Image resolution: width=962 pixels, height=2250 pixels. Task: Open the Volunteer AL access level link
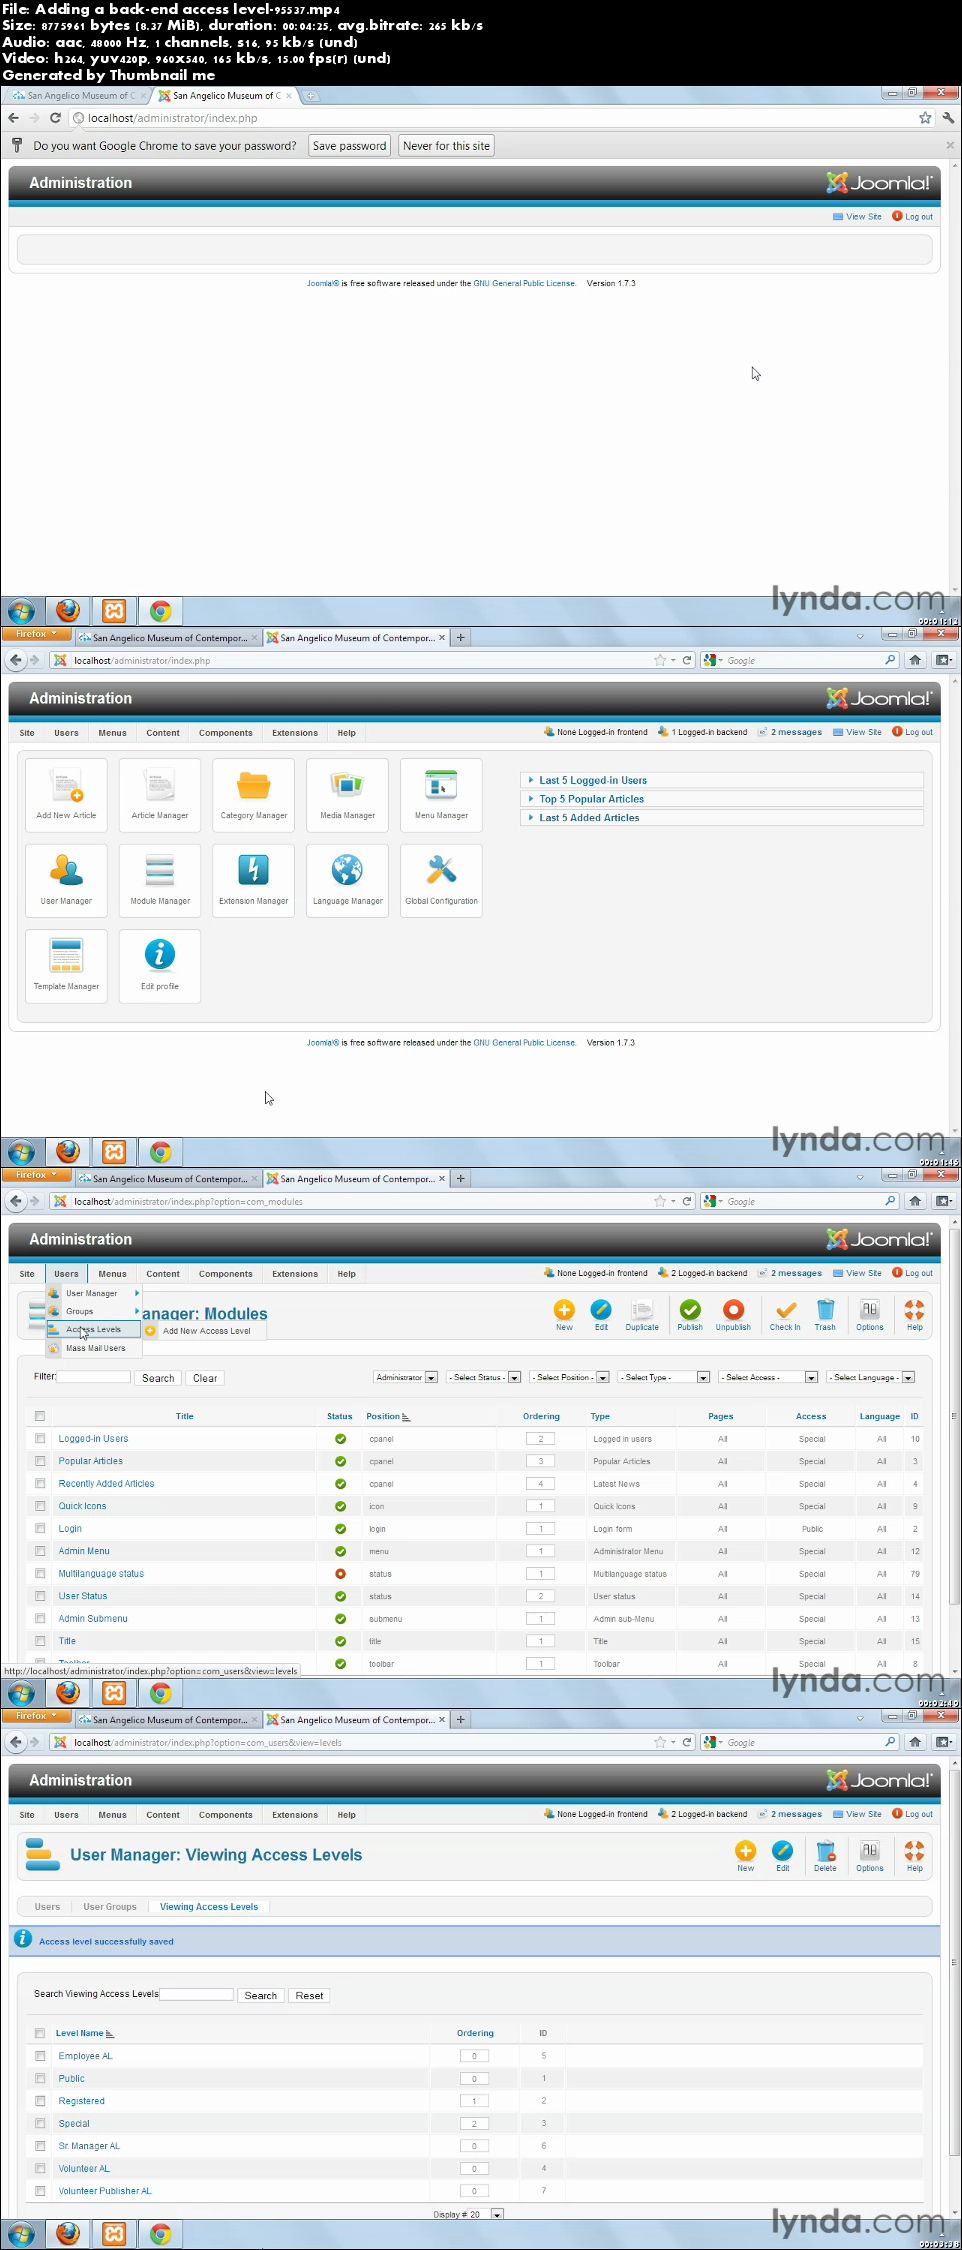point(84,2168)
